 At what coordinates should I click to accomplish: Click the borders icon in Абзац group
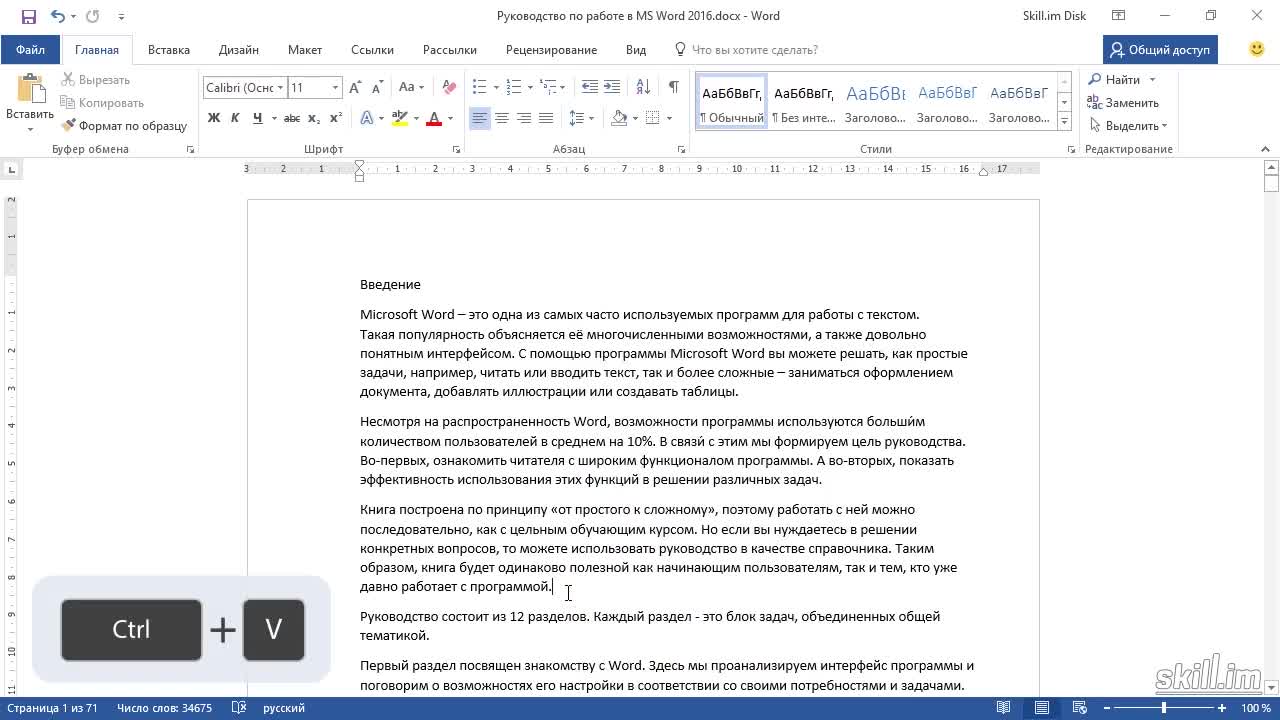pyautogui.click(x=652, y=118)
